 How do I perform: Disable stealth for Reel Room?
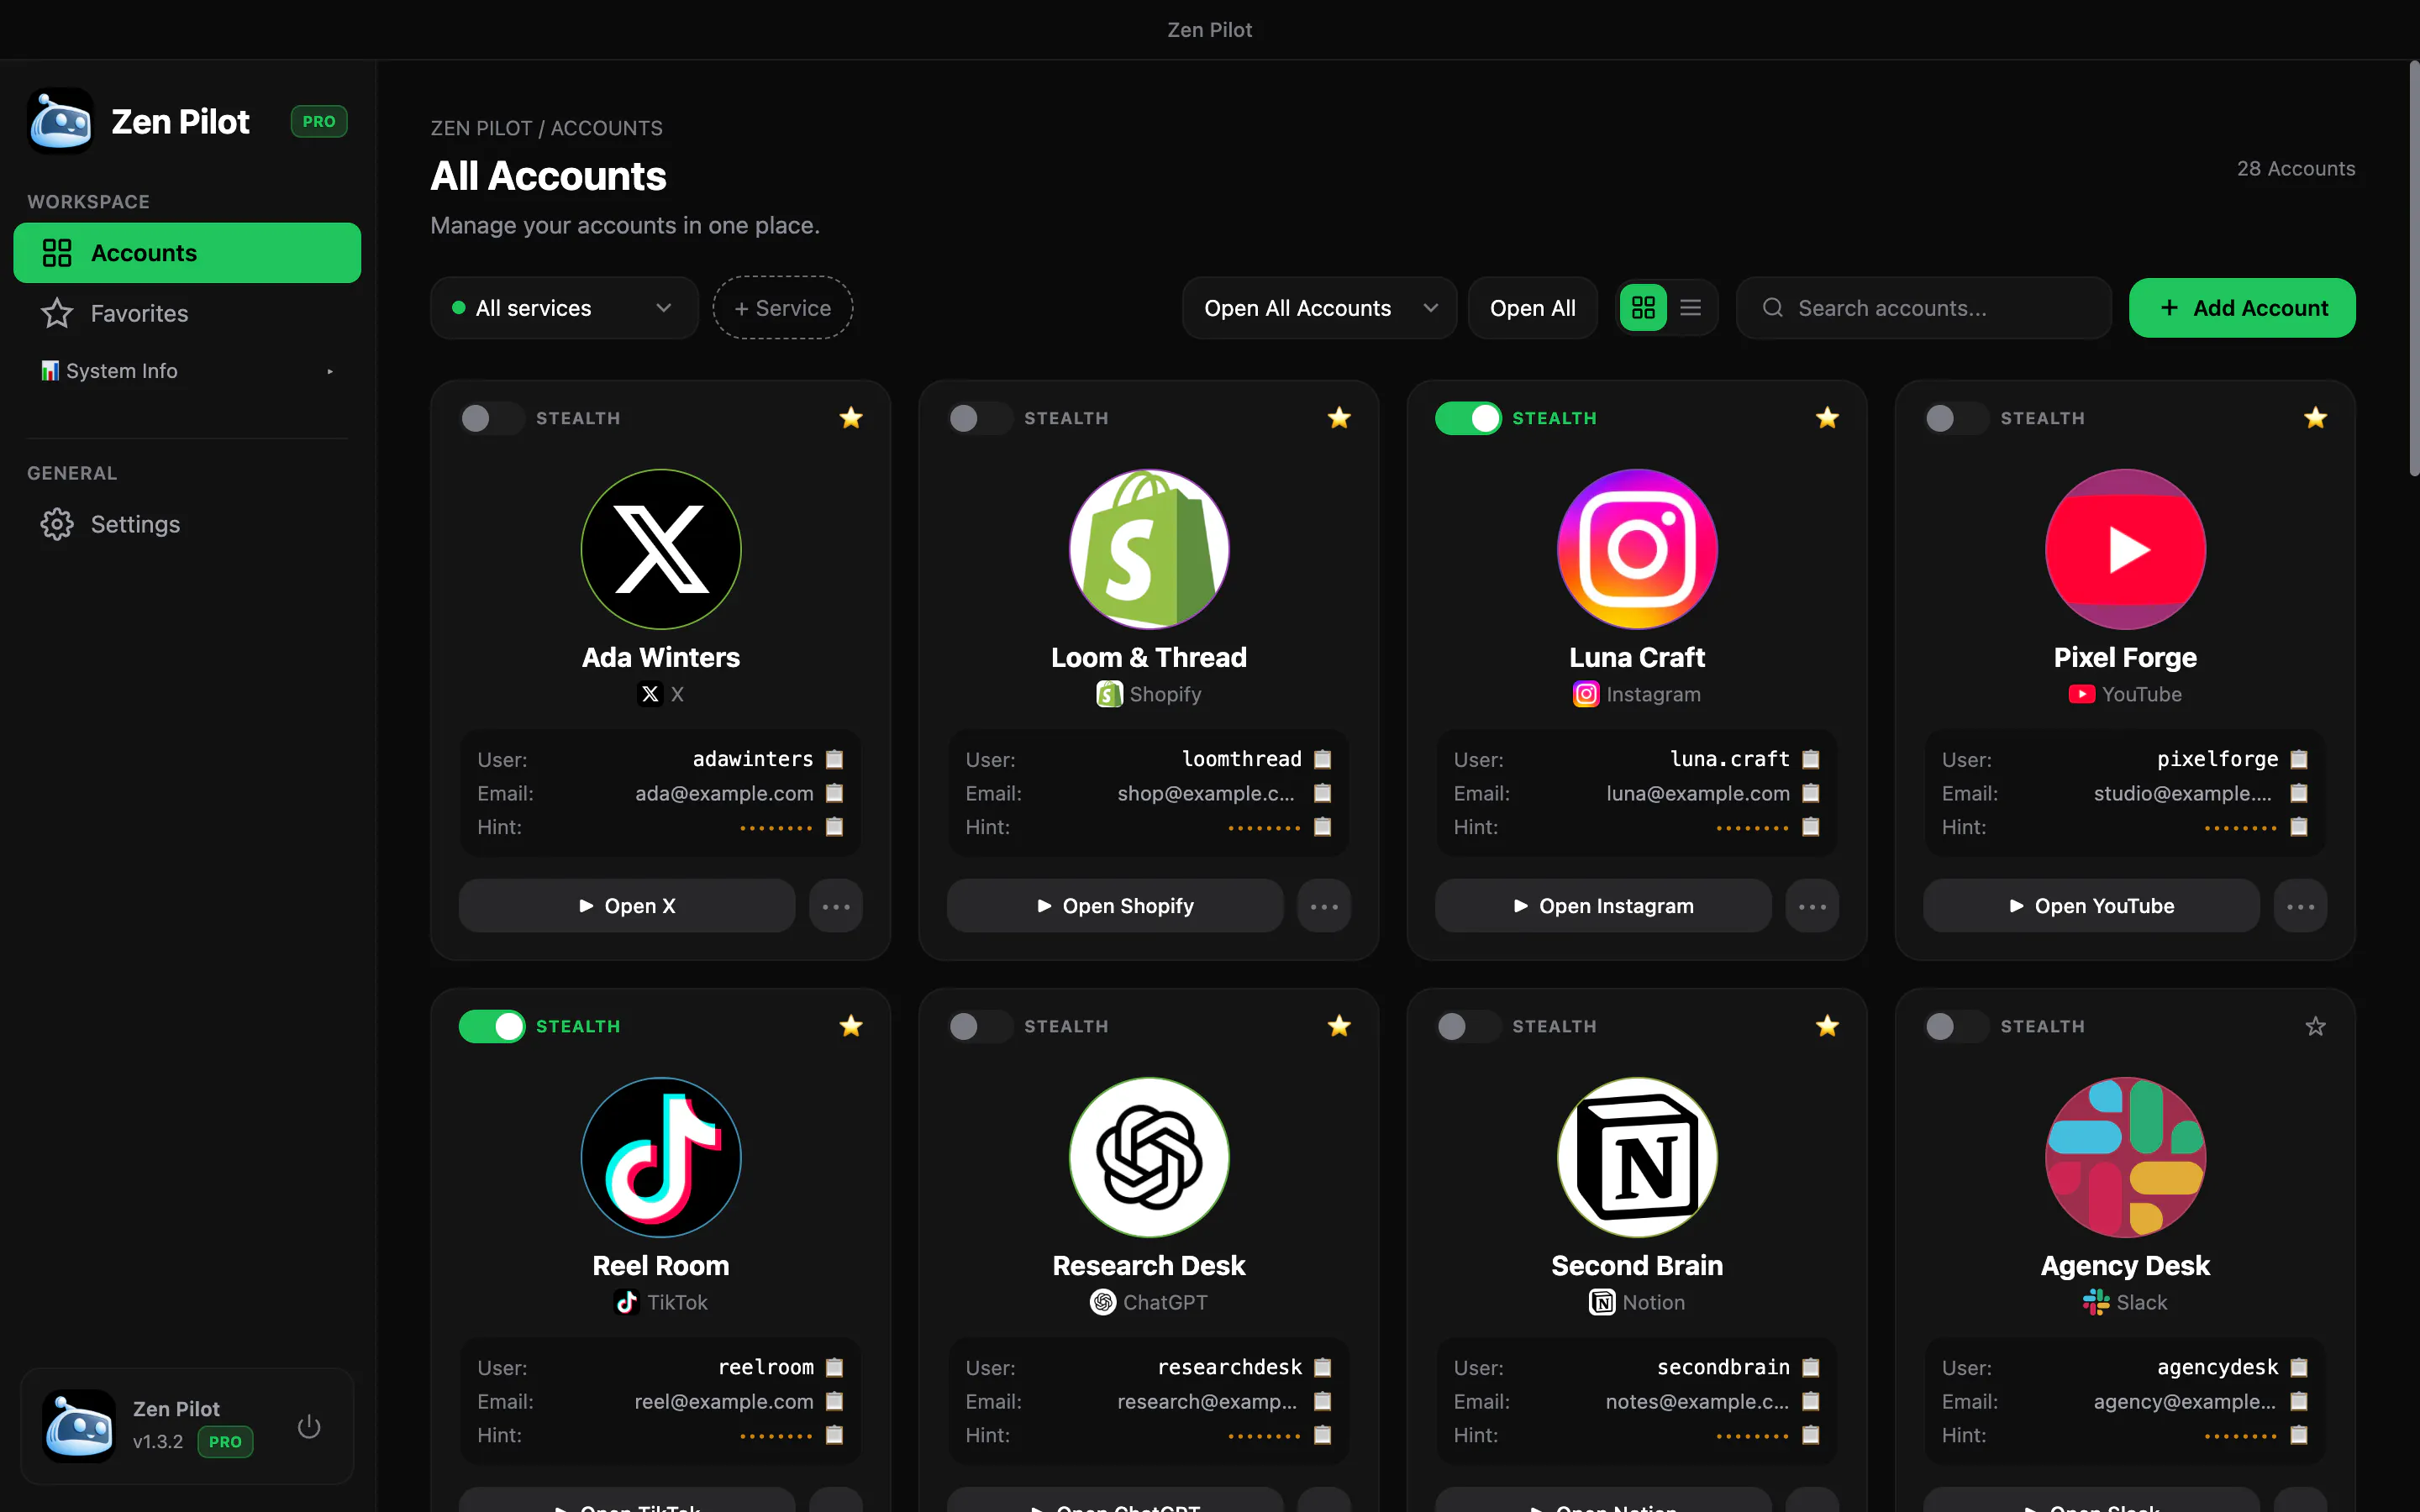(492, 1026)
